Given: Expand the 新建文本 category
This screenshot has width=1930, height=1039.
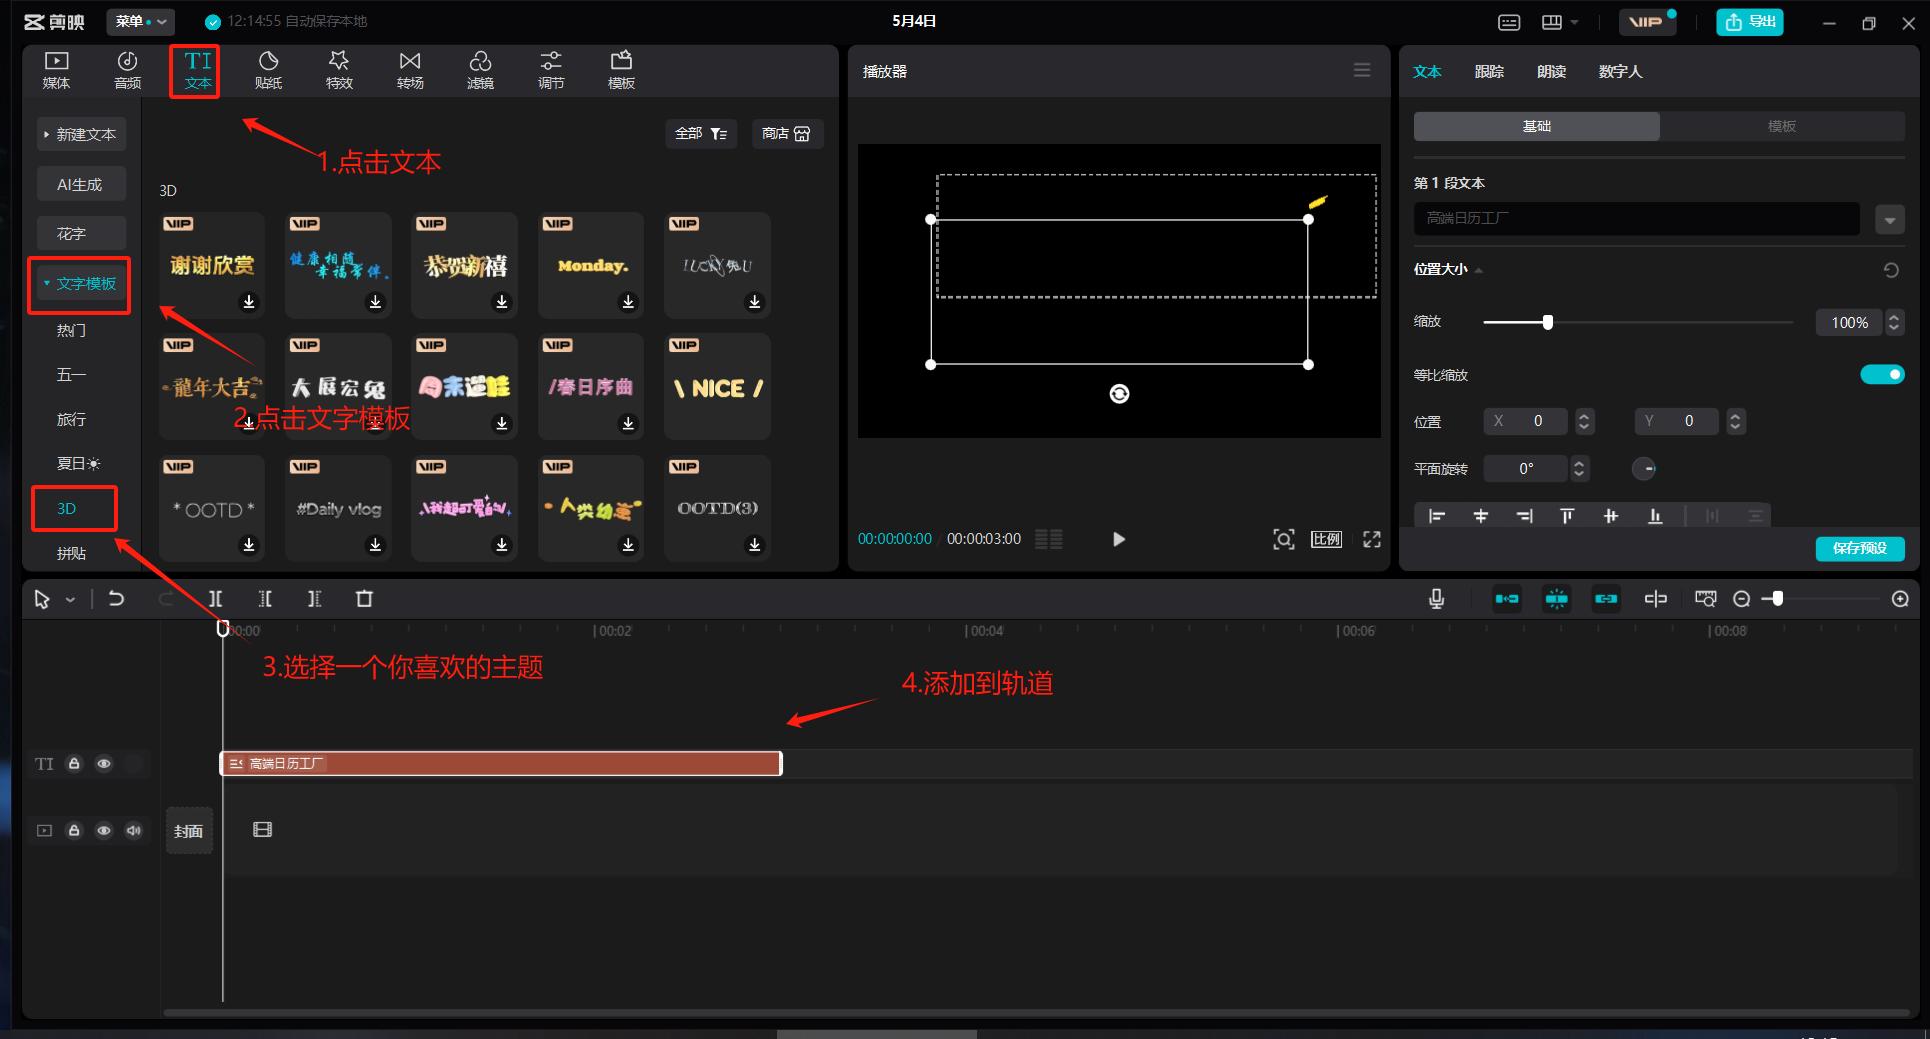Looking at the screenshot, I should tap(81, 134).
